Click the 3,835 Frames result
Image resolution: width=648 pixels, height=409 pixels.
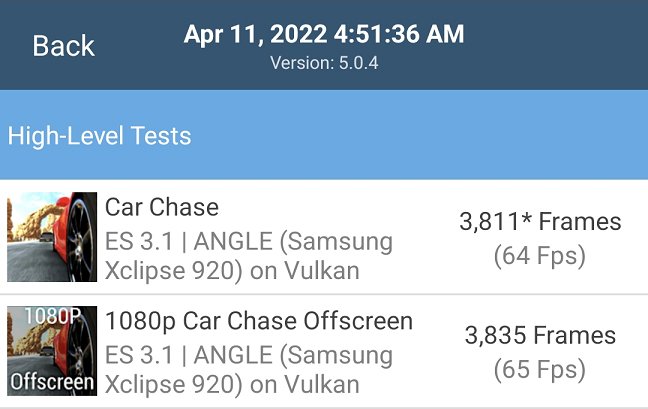click(x=540, y=335)
